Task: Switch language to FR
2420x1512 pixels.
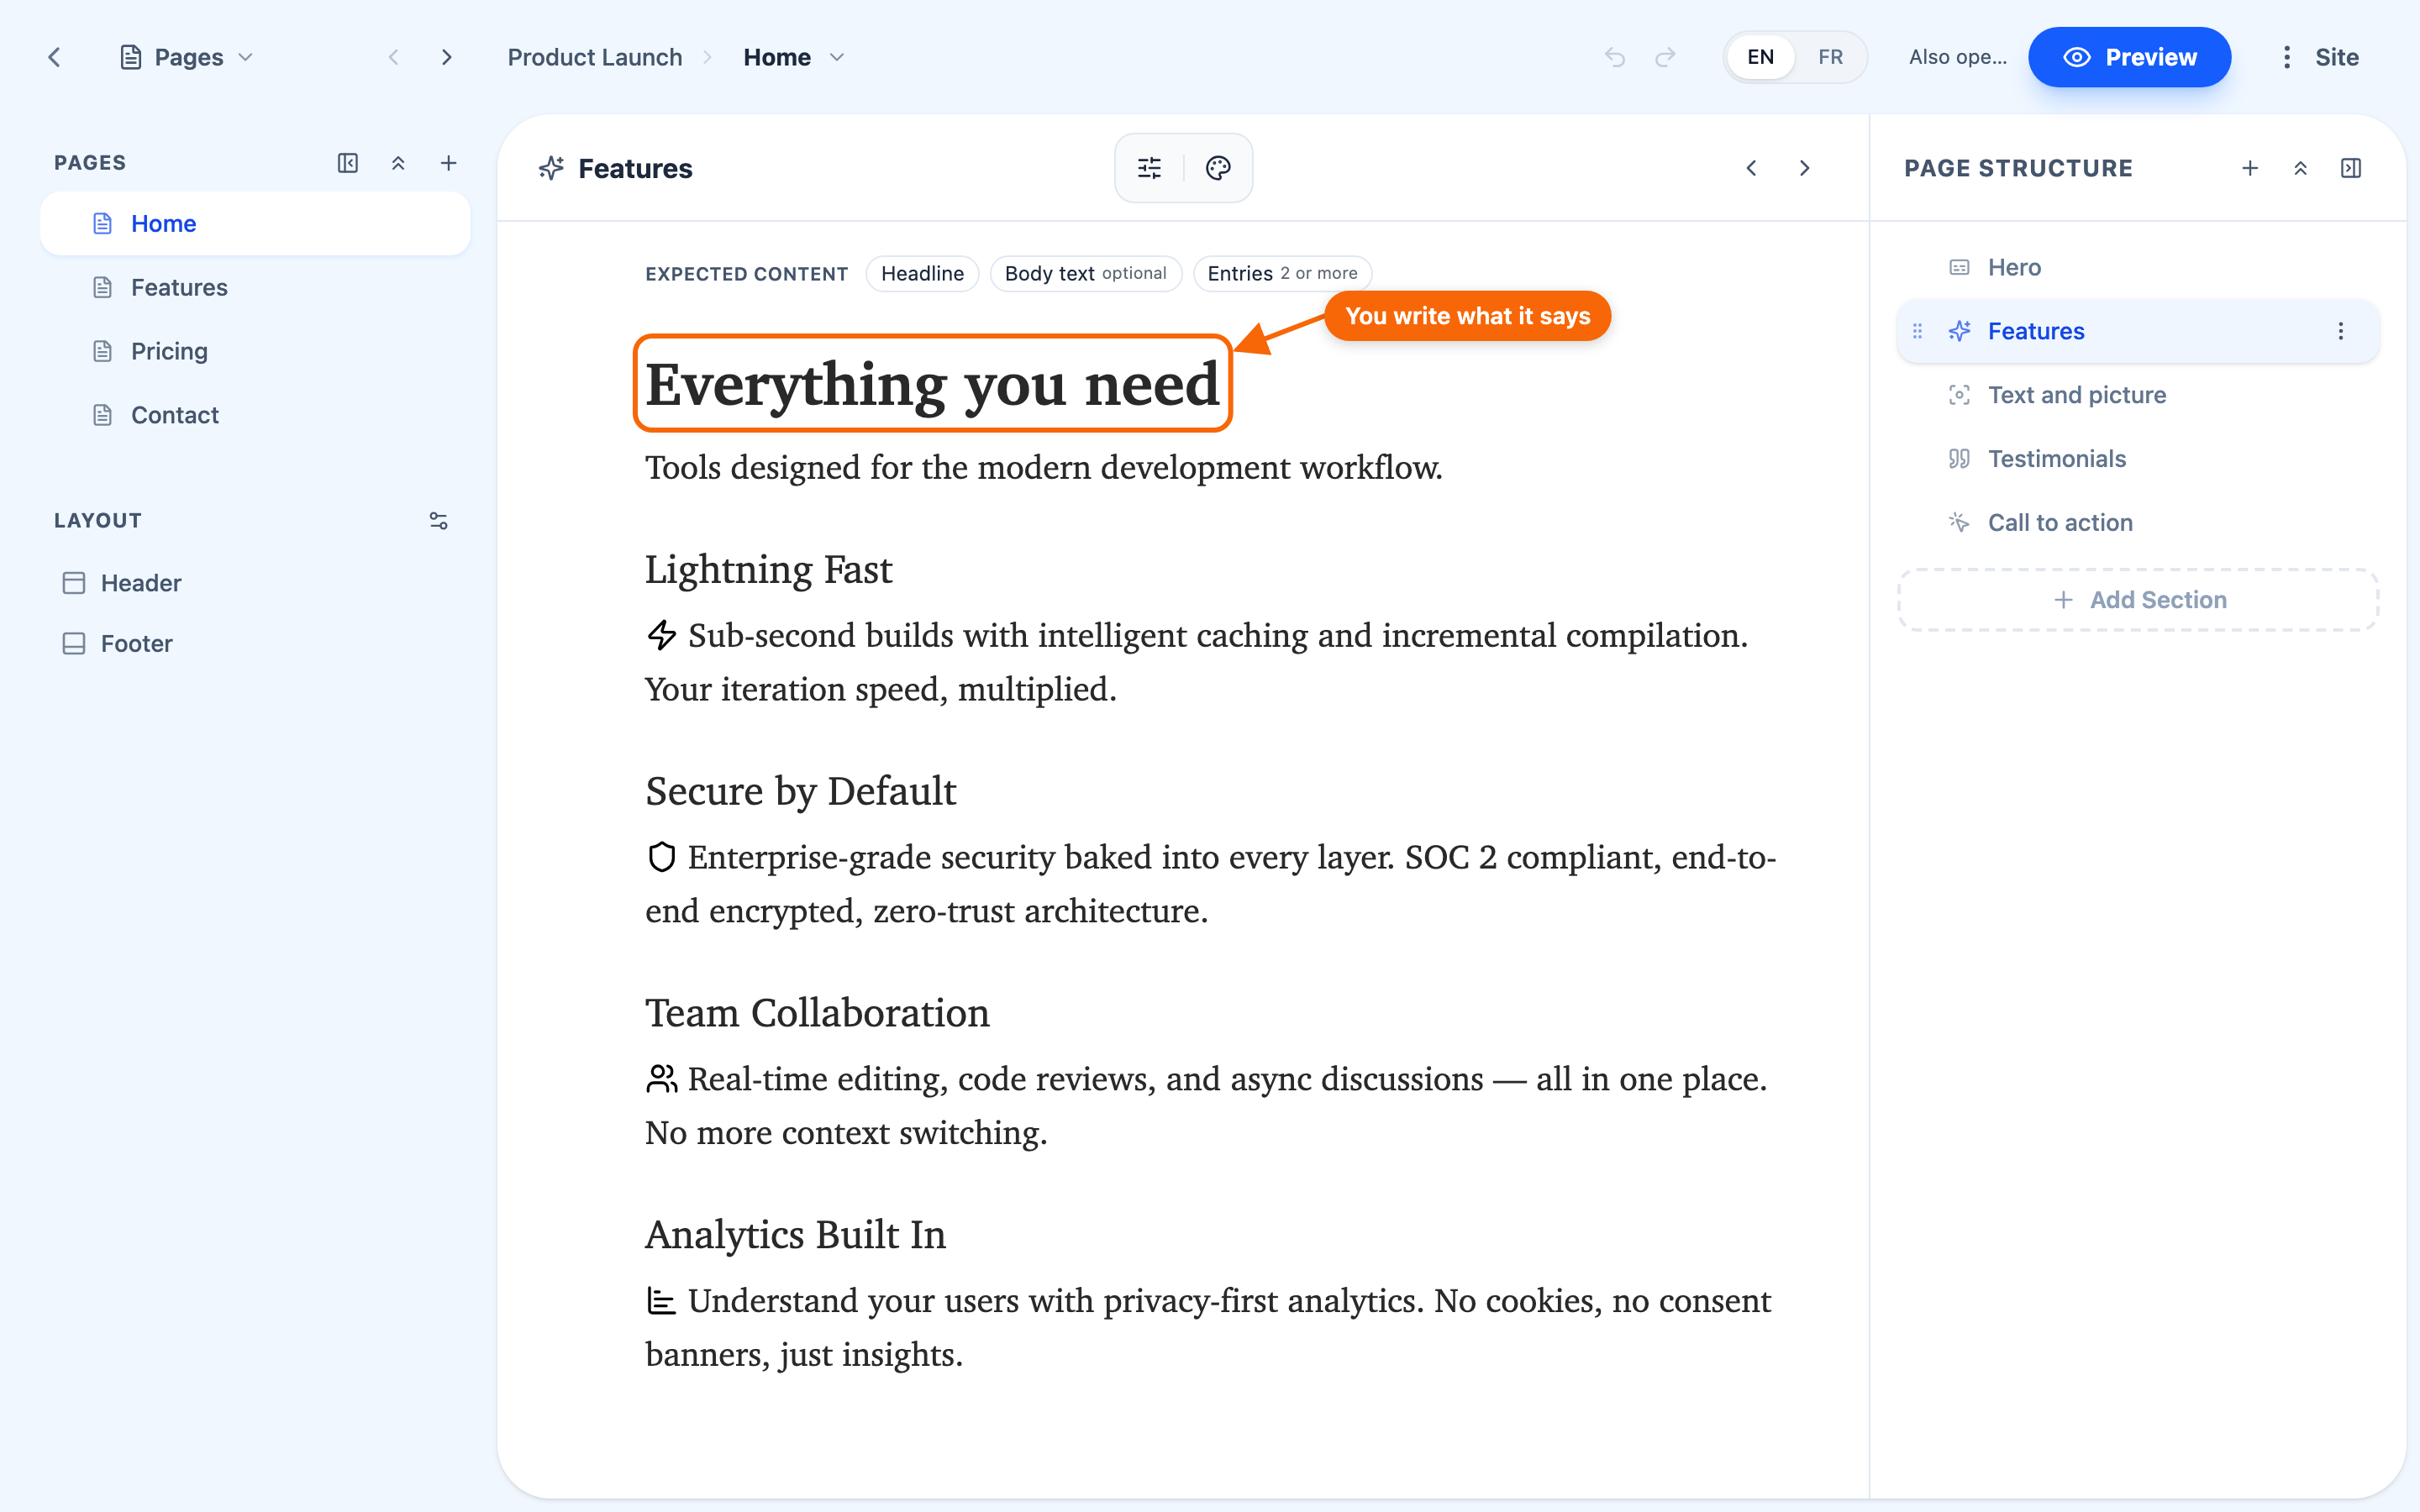Action: click(1830, 57)
